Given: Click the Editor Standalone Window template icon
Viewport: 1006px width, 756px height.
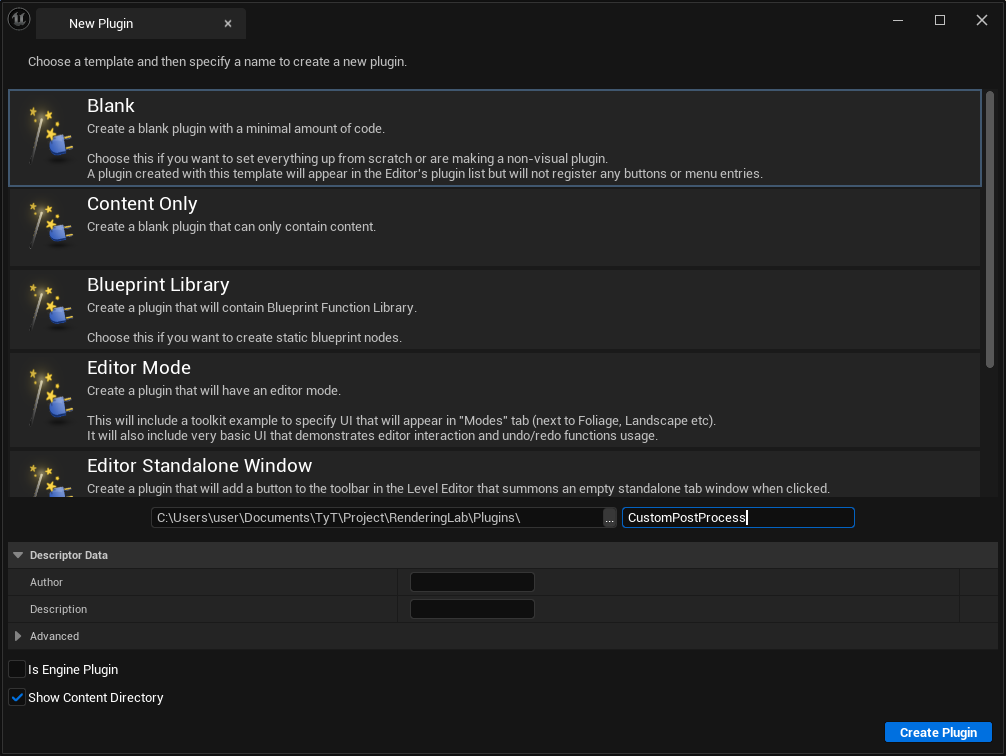Looking at the screenshot, I should point(47,478).
